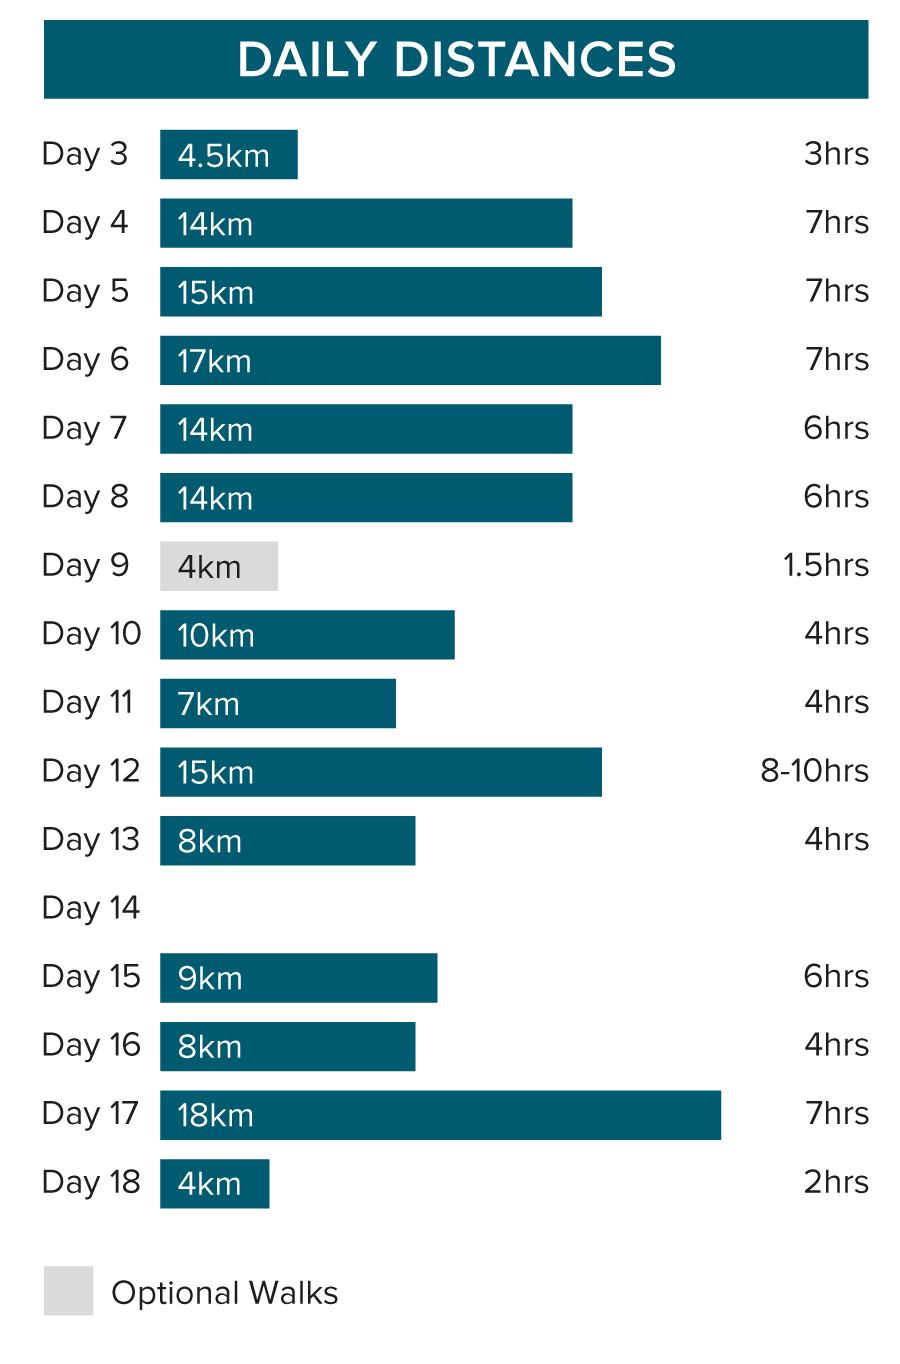Click the 1.5hrs duration for Day 9

pos(826,565)
